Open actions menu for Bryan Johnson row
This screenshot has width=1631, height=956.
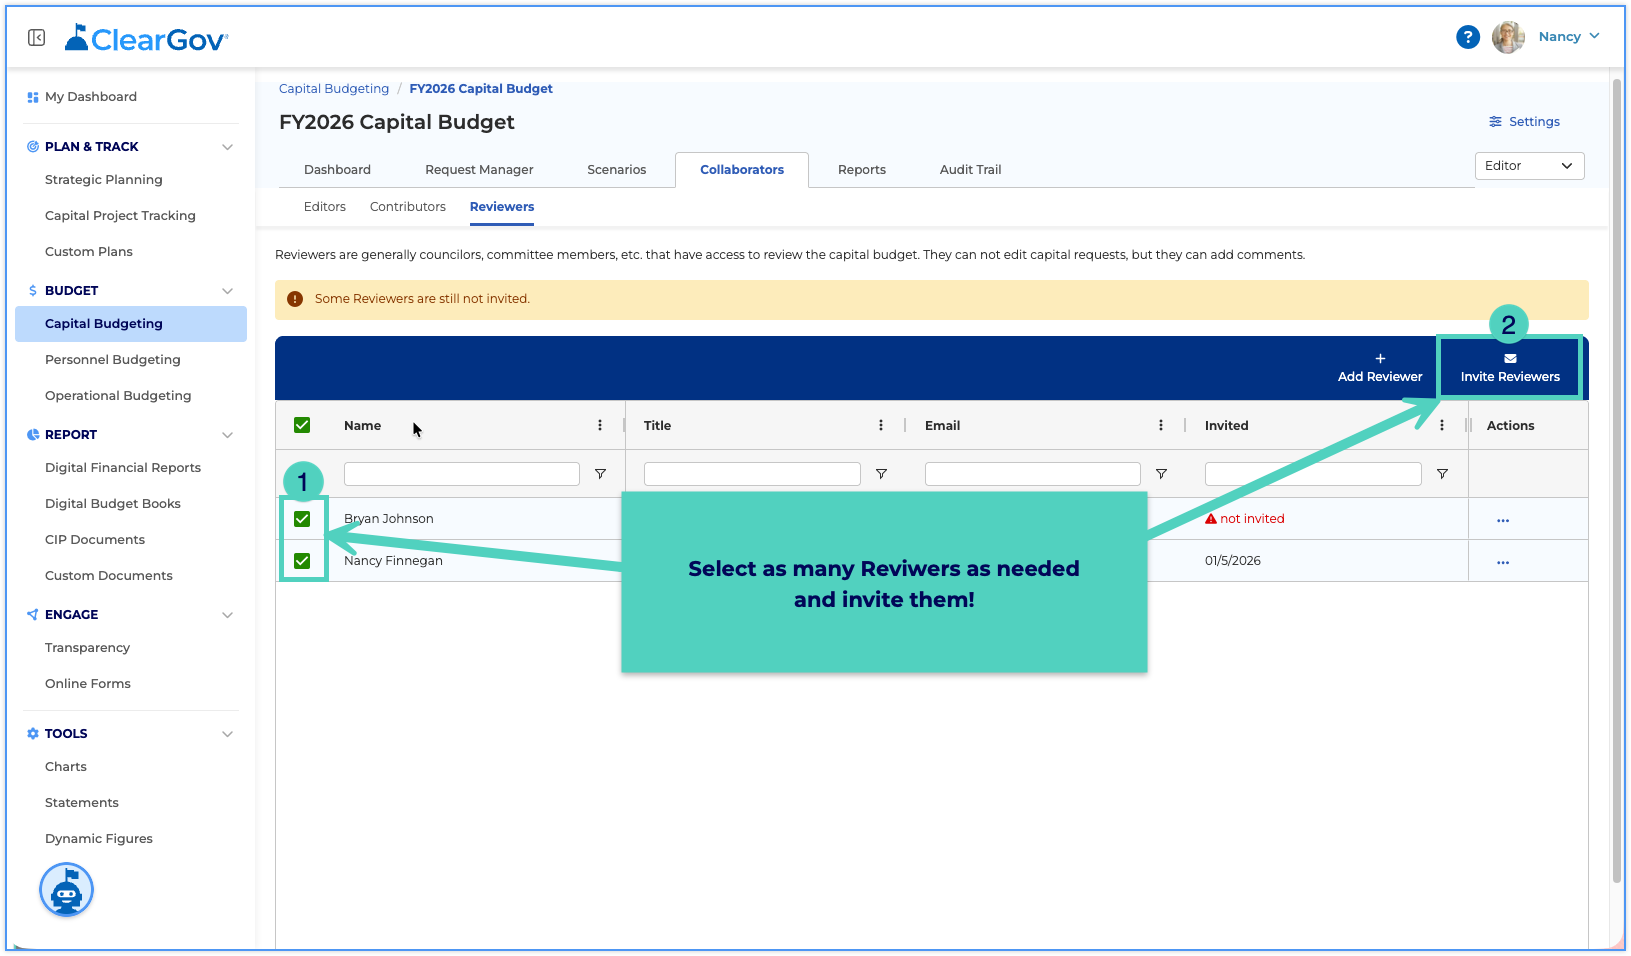click(1502, 520)
